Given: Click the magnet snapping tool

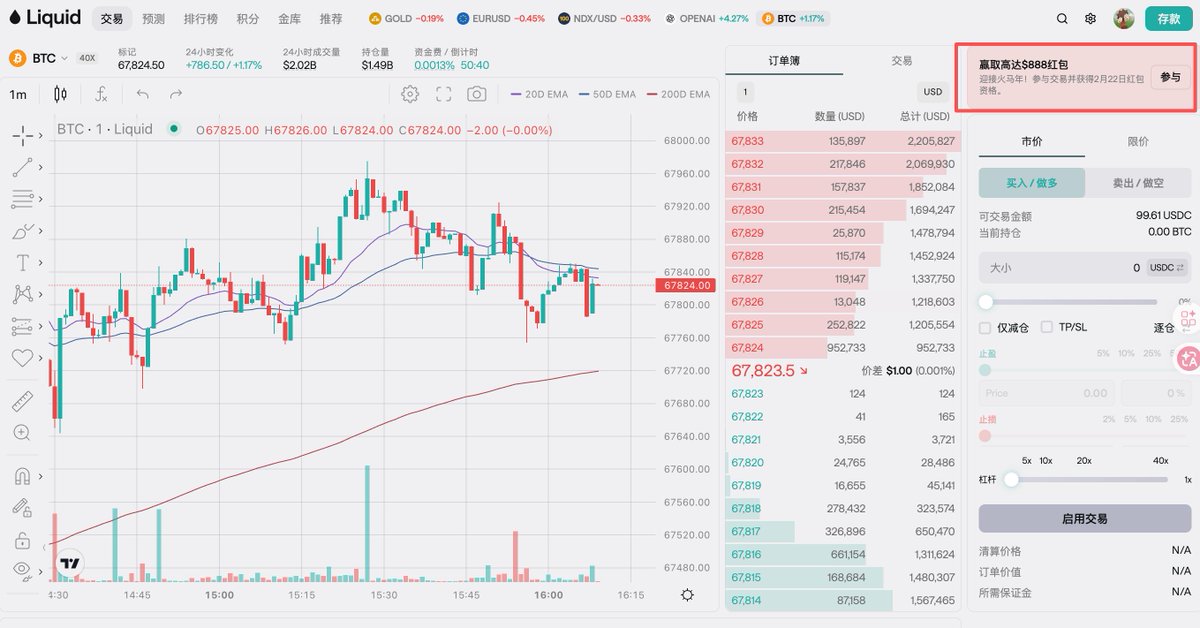Looking at the screenshot, I should (22, 476).
